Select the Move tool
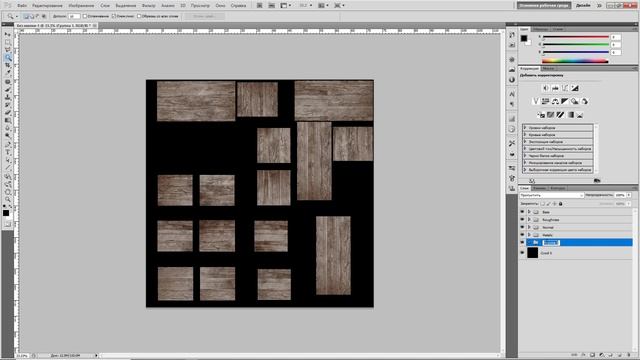Viewport: 640px width, 360px height. pos(8,35)
